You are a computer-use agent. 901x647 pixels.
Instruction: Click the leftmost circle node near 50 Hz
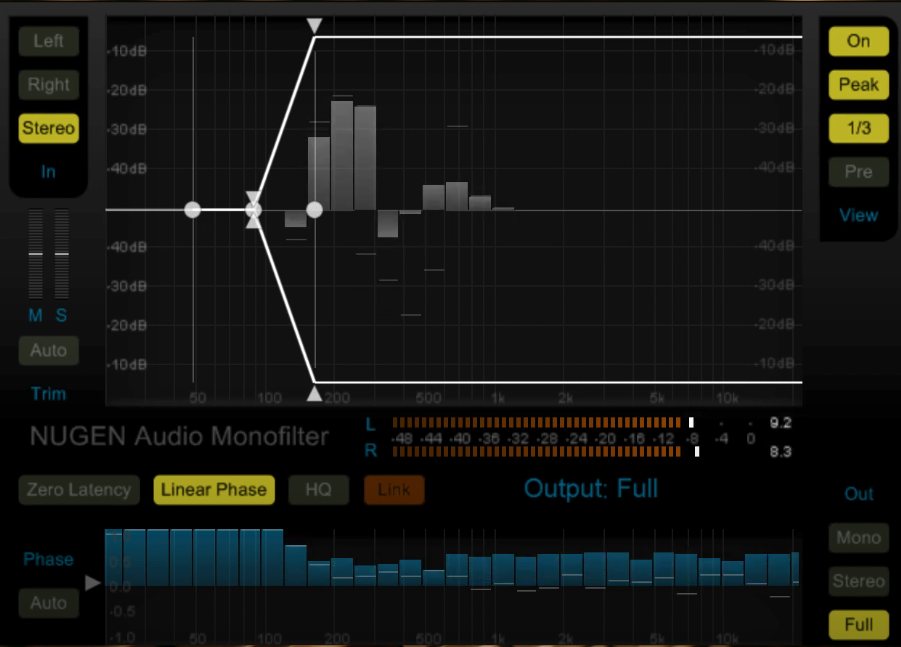[192, 210]
